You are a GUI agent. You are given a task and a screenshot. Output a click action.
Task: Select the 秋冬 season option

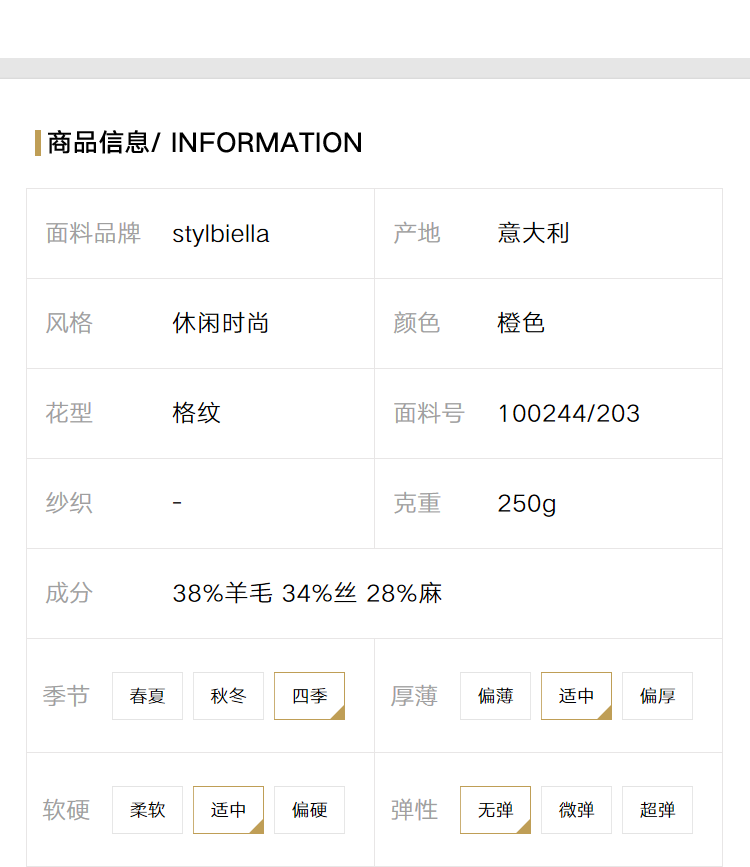[228, 696]
